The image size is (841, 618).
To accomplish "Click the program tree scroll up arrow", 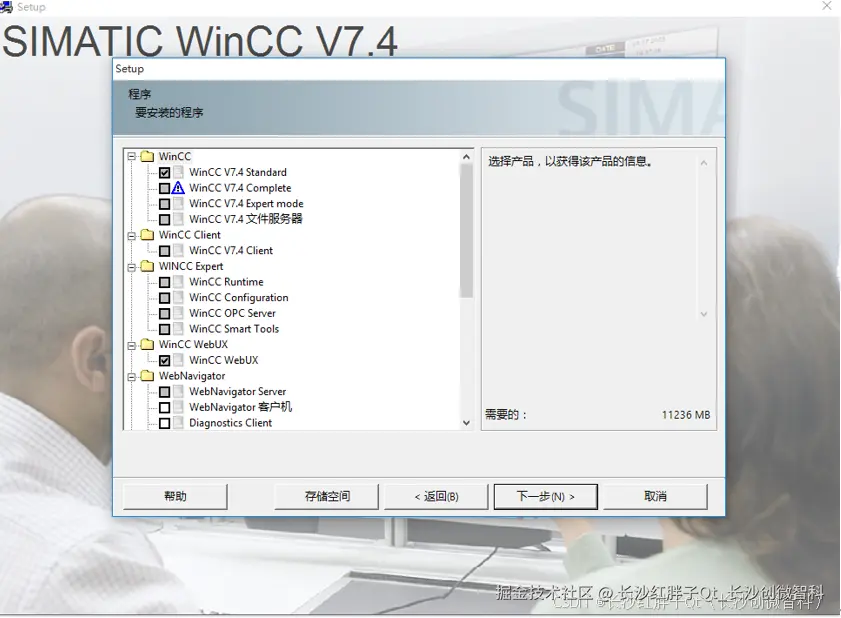I will tap(466, 157).
